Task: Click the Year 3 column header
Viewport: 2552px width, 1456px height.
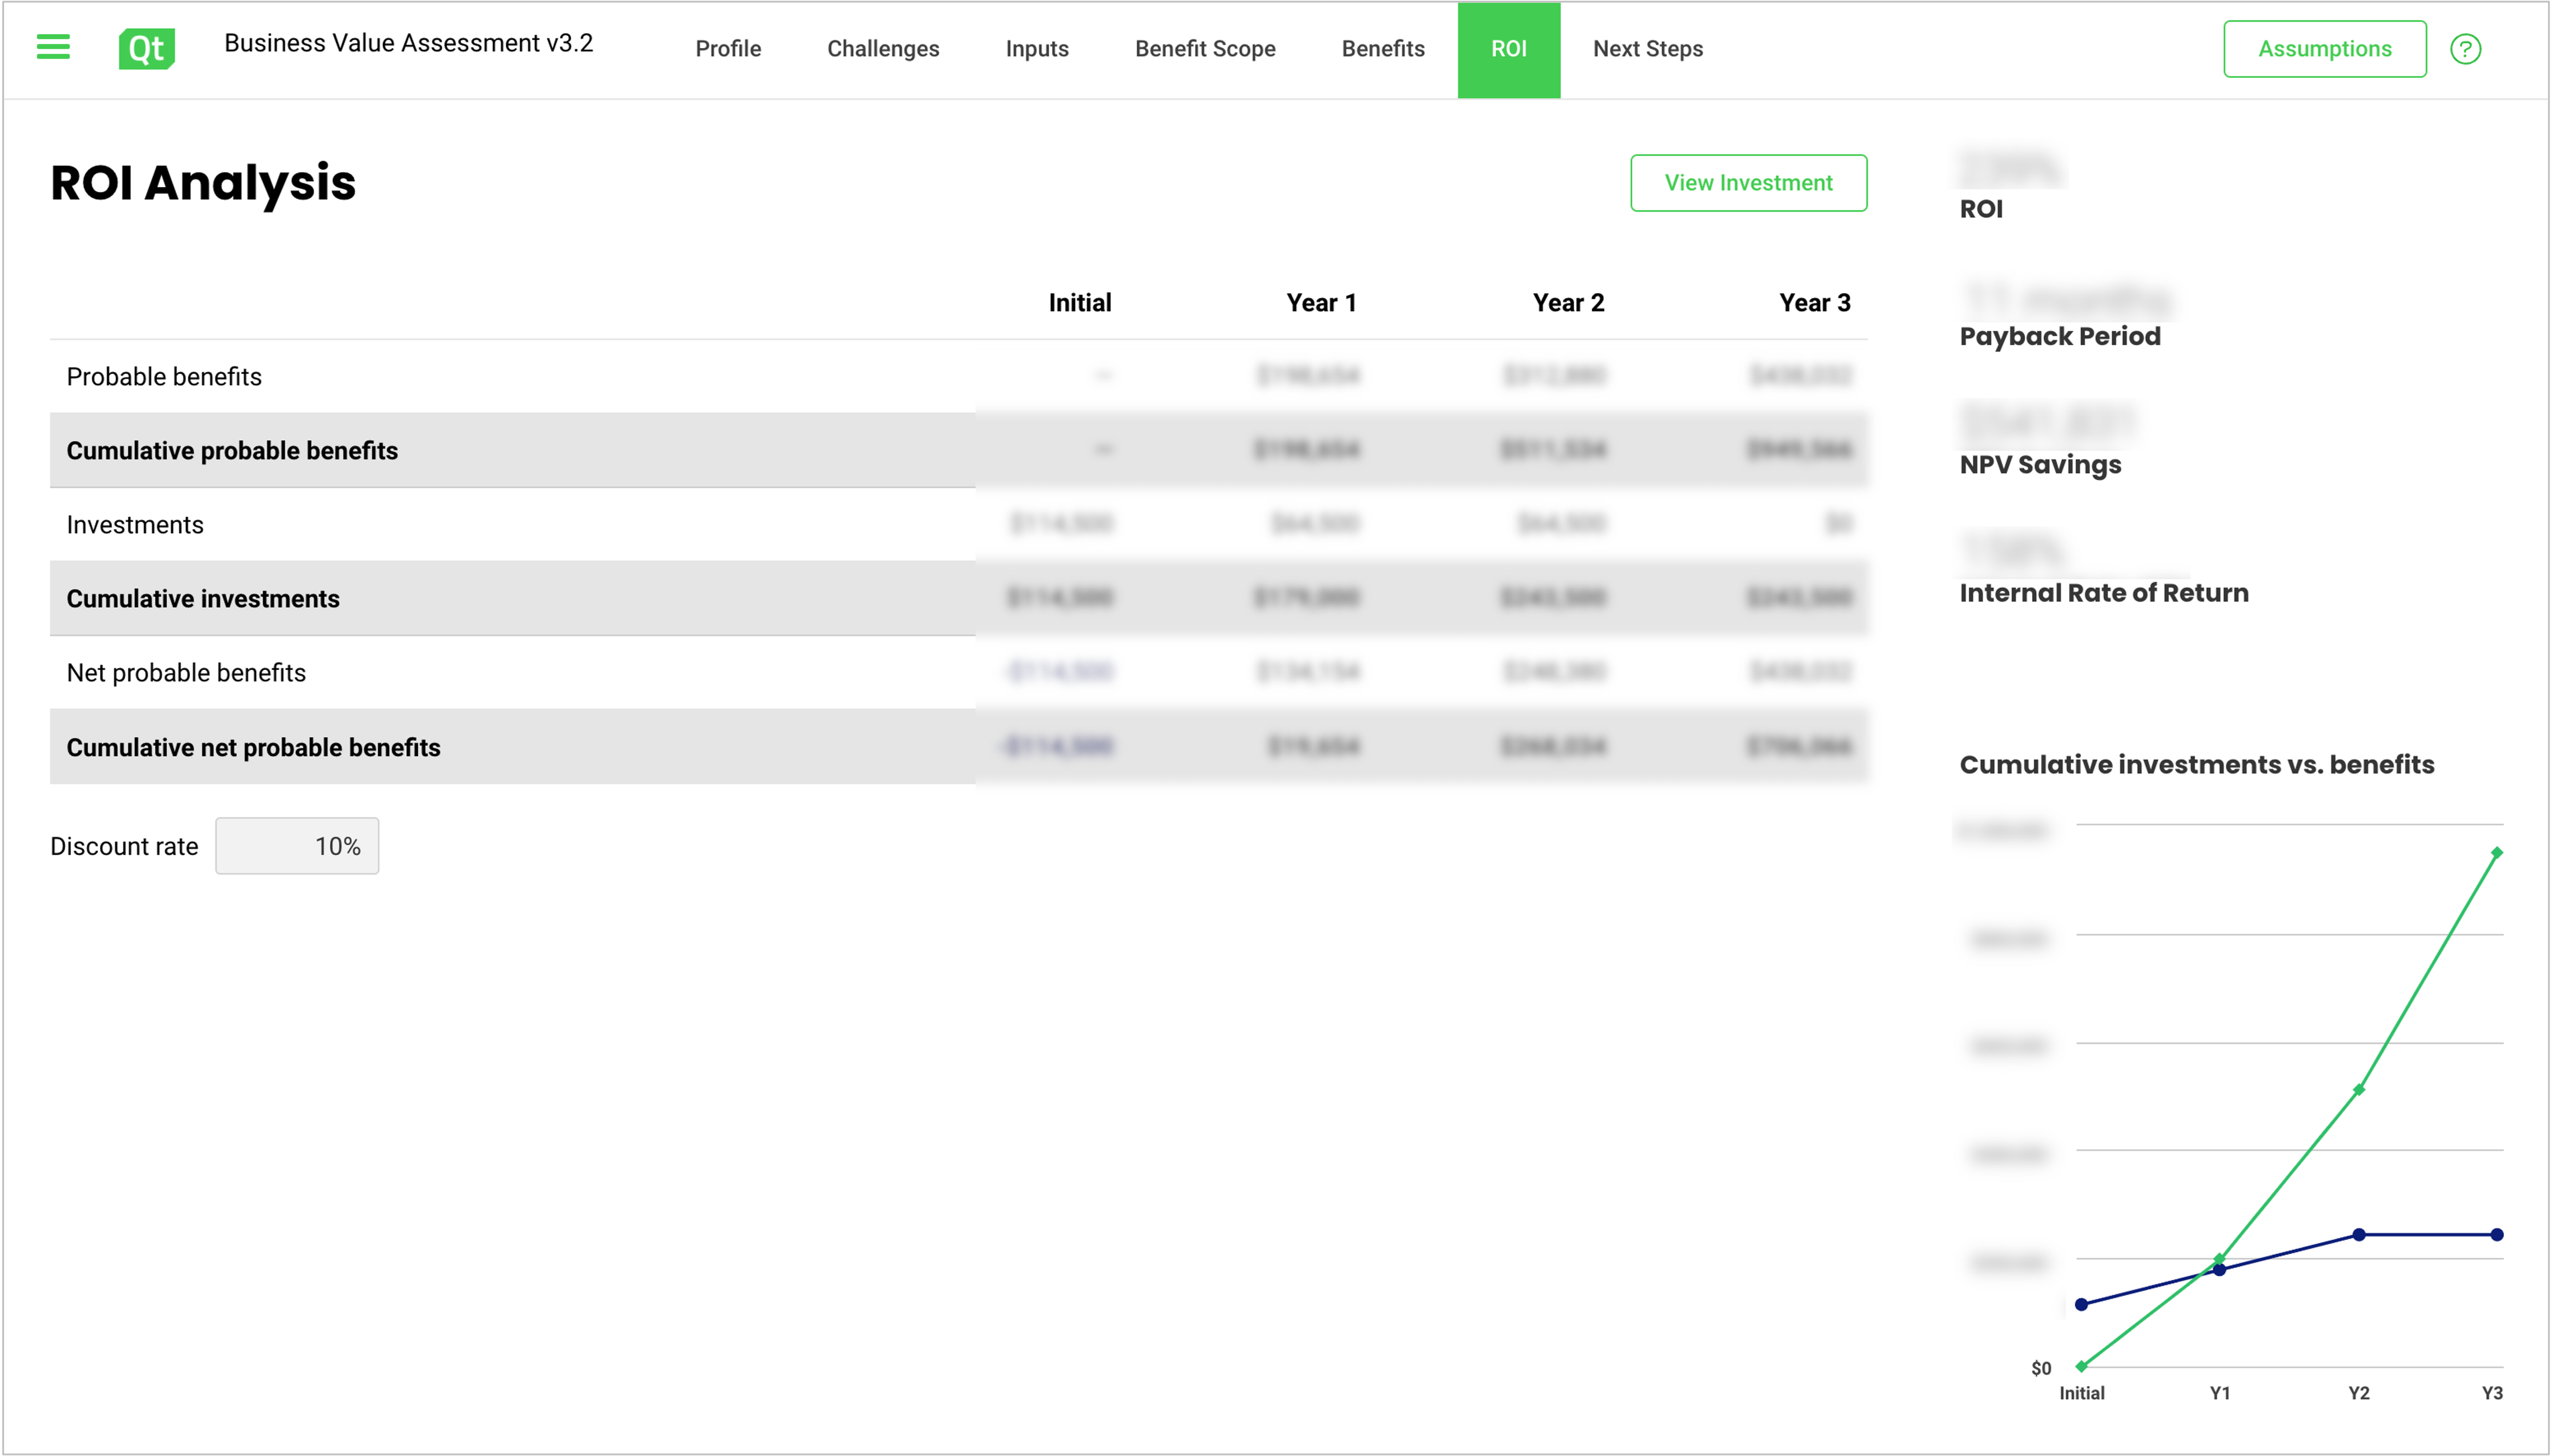Action: point(1815,301)
